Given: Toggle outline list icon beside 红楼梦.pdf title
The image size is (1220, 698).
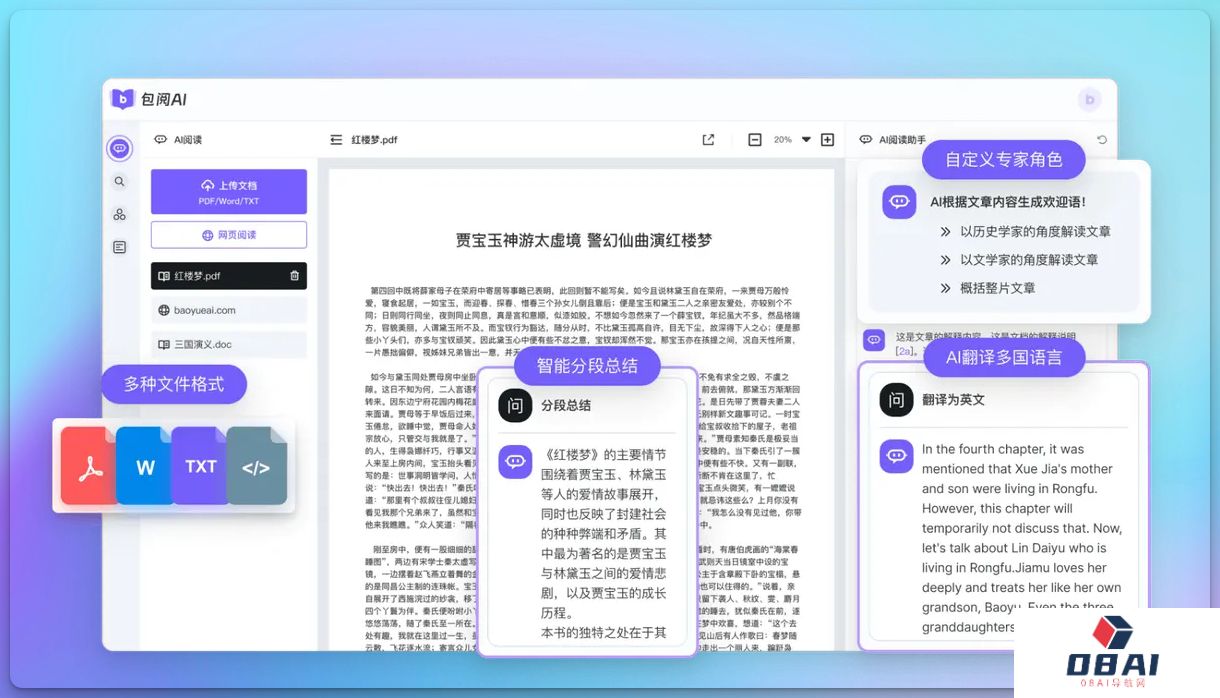Looking at the screenshot, I should point(336,140).
